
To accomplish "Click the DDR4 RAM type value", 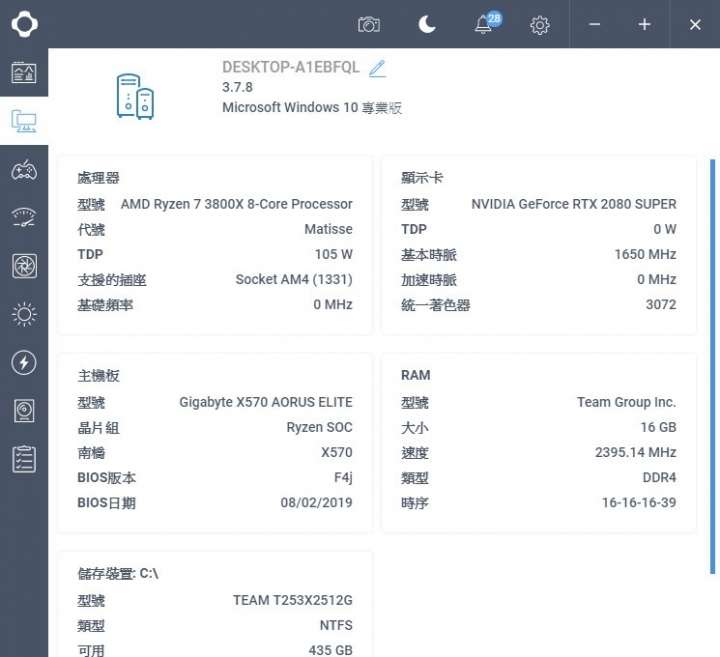I will [x=659, y=477].
